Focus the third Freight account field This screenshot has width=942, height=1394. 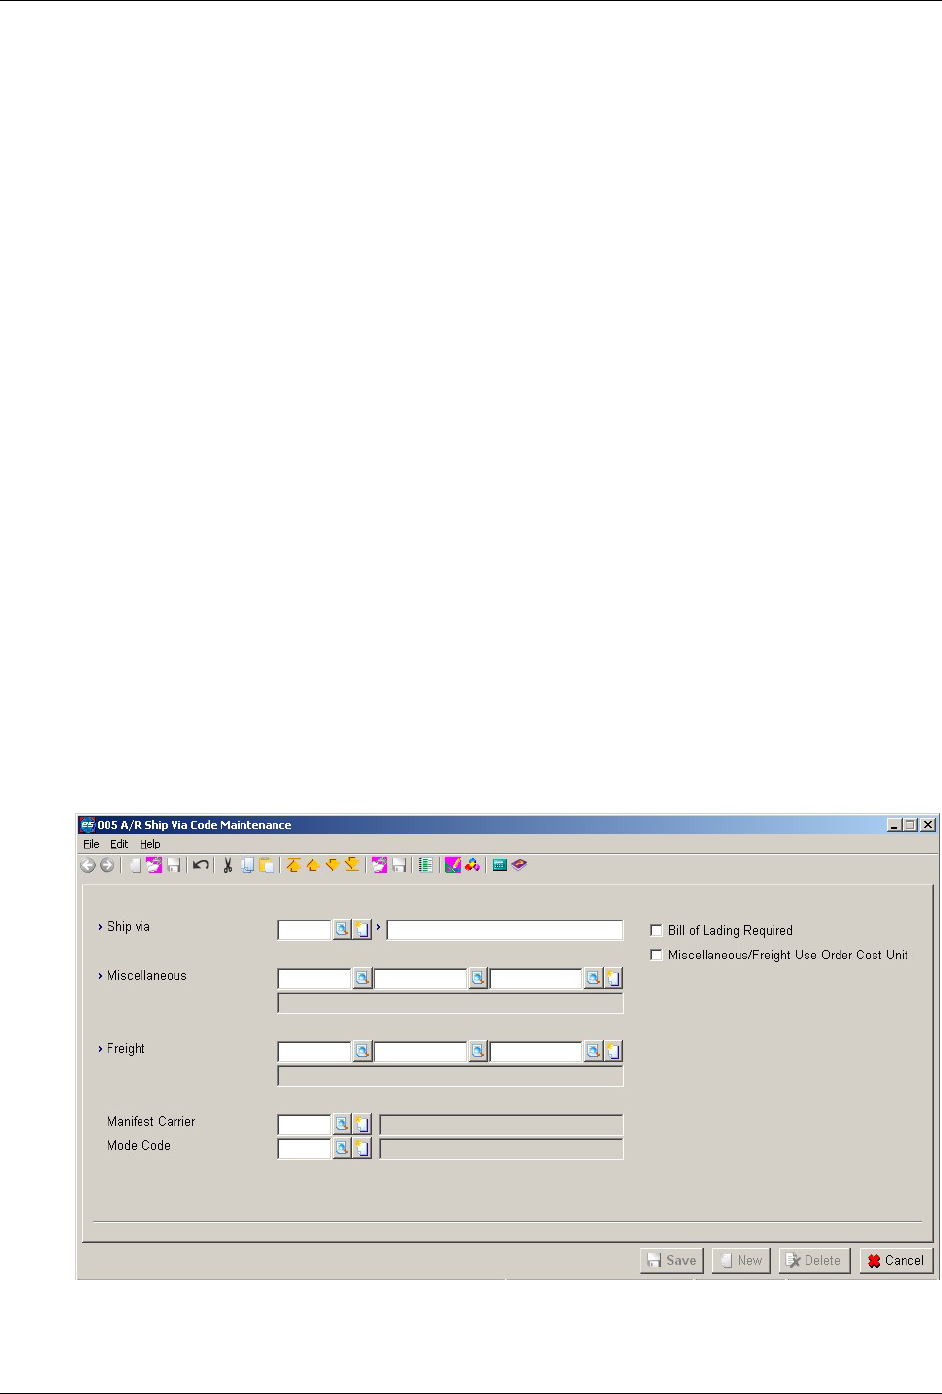pos(536,1051)
